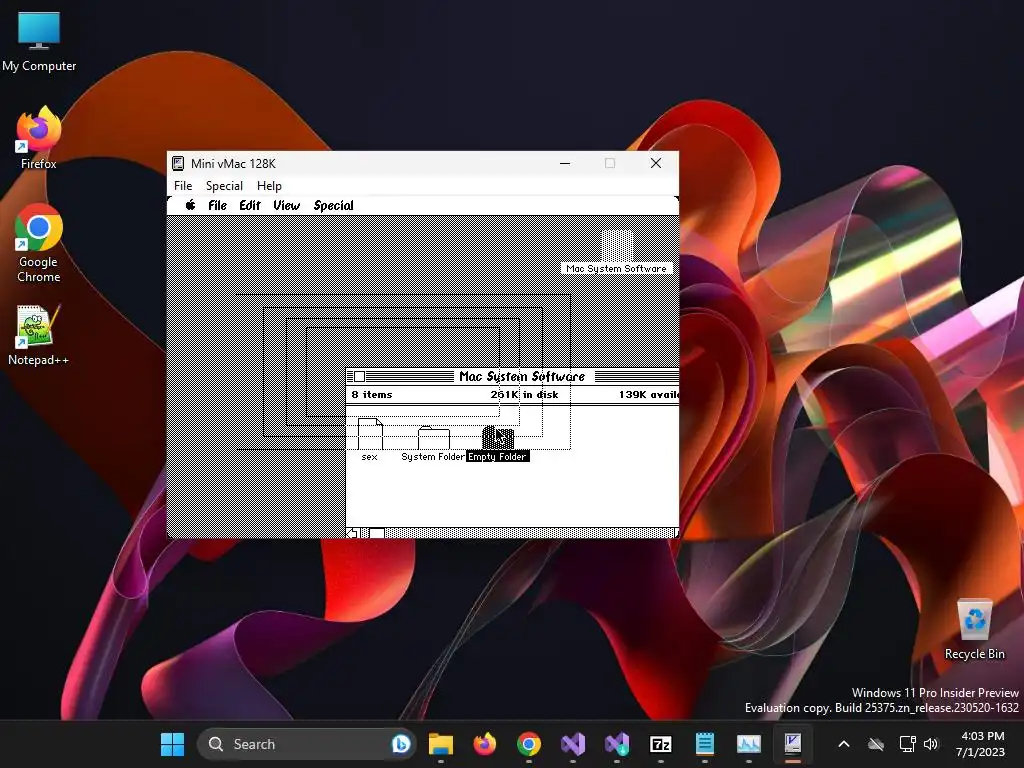Image resolution: width=1024 pixels, height=768 pixels.
Task: Open the resource monitor taskbar icon
Action: click(748, 744)
